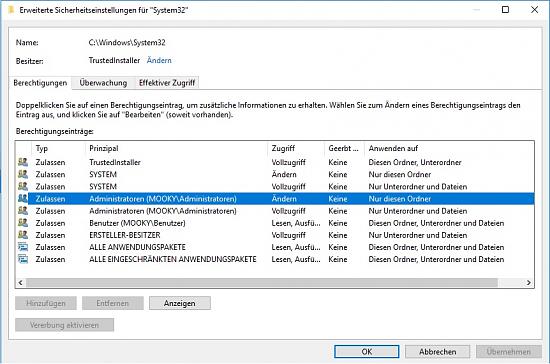
Task: Click the group icon of Benutzer (MOOKY\Benutzer) row
Action: tap(23, 223)
